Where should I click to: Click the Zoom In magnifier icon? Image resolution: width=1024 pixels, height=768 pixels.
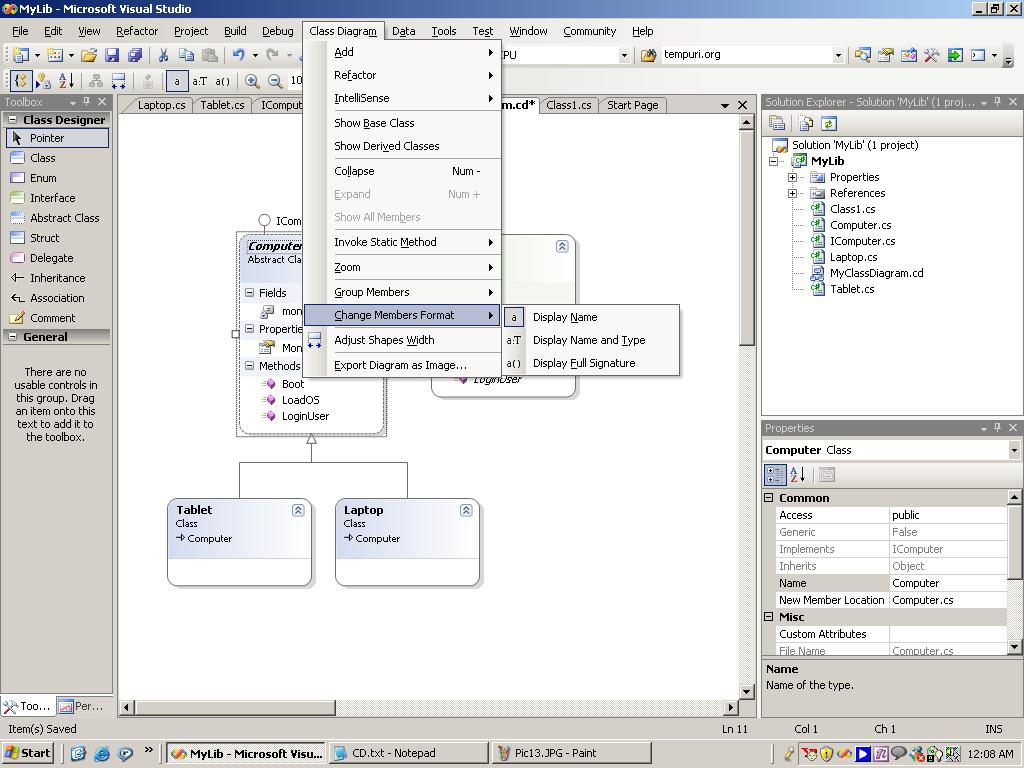pyautogui.click(x=251, y=81)
